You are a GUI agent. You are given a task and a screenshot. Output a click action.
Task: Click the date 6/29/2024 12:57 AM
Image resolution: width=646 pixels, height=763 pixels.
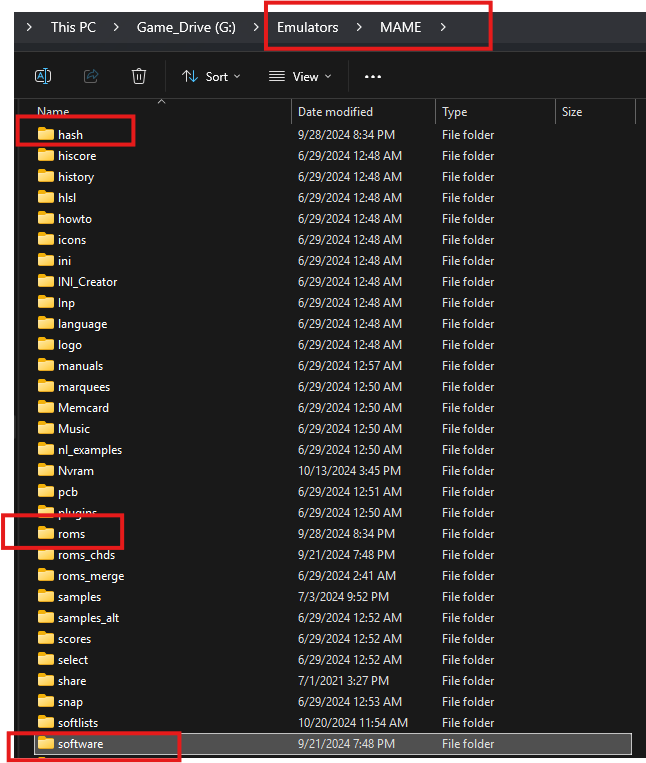click(x=350, y=366)
